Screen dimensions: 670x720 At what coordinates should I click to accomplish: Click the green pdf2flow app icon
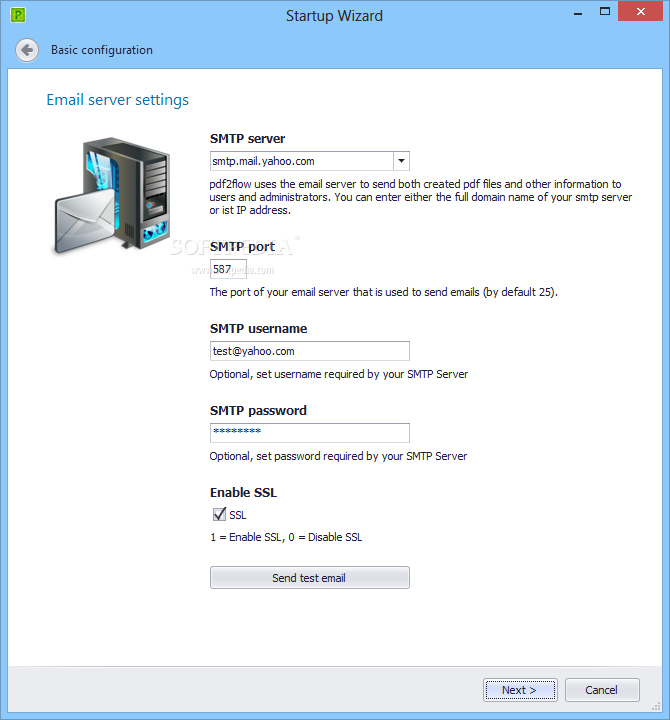coord(18,15)
